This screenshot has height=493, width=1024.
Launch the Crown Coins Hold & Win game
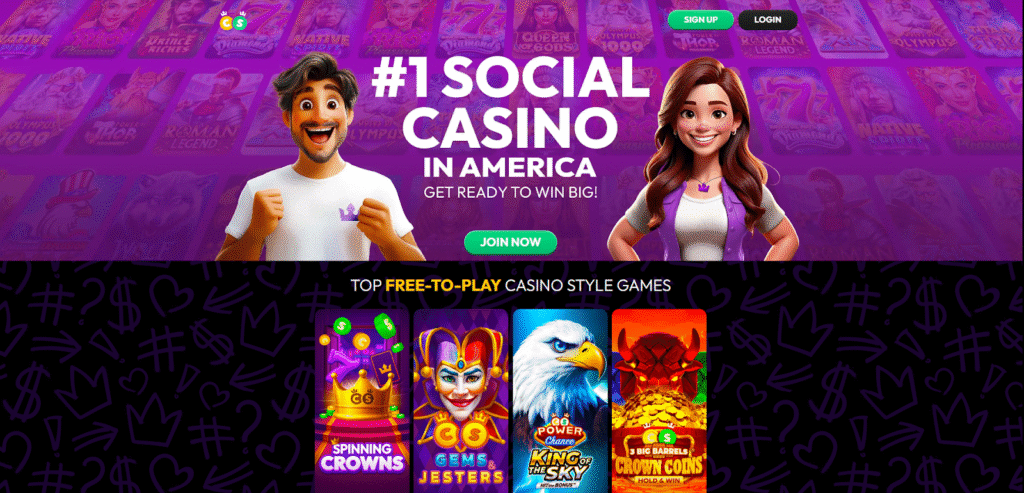(659, 401)
